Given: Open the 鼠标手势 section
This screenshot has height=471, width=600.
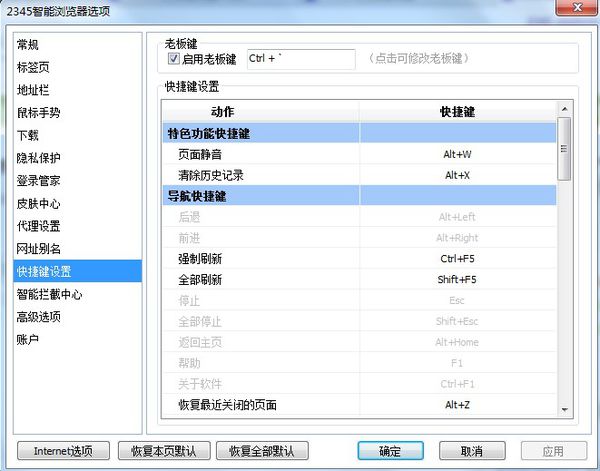Looking at the screenshot, I should [x=77, y=112].
